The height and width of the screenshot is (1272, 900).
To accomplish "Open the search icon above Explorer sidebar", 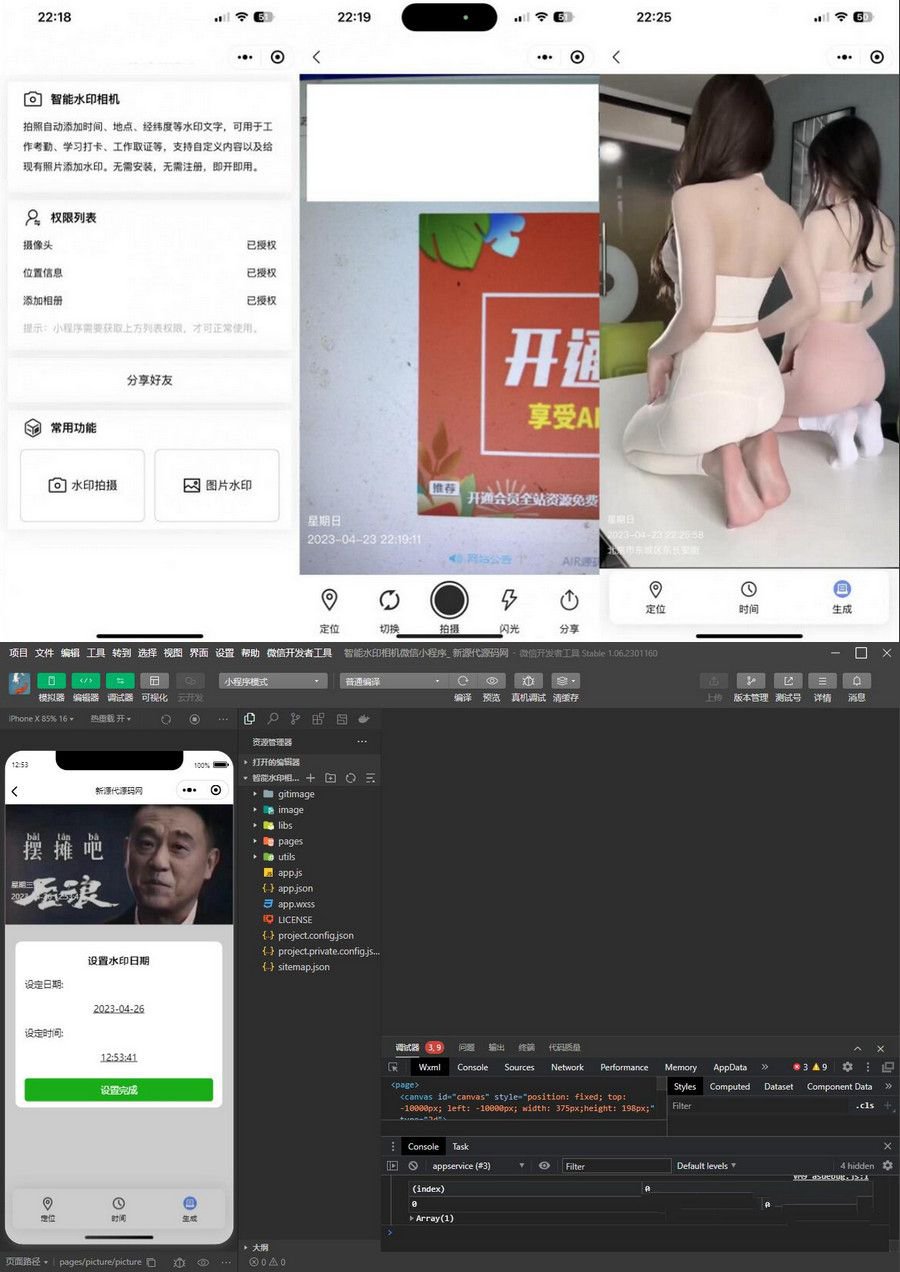I will coord(272,718).
